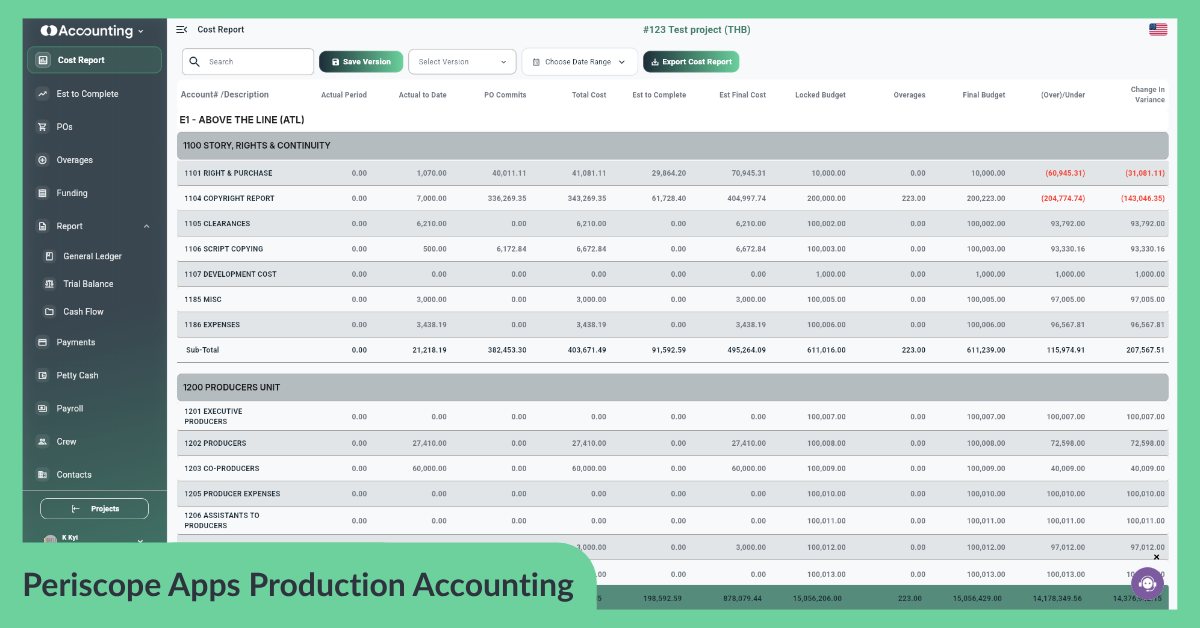Expand the K Kyi user profile menu
This screenshot has height=628, width=1200.
point(140,541)
